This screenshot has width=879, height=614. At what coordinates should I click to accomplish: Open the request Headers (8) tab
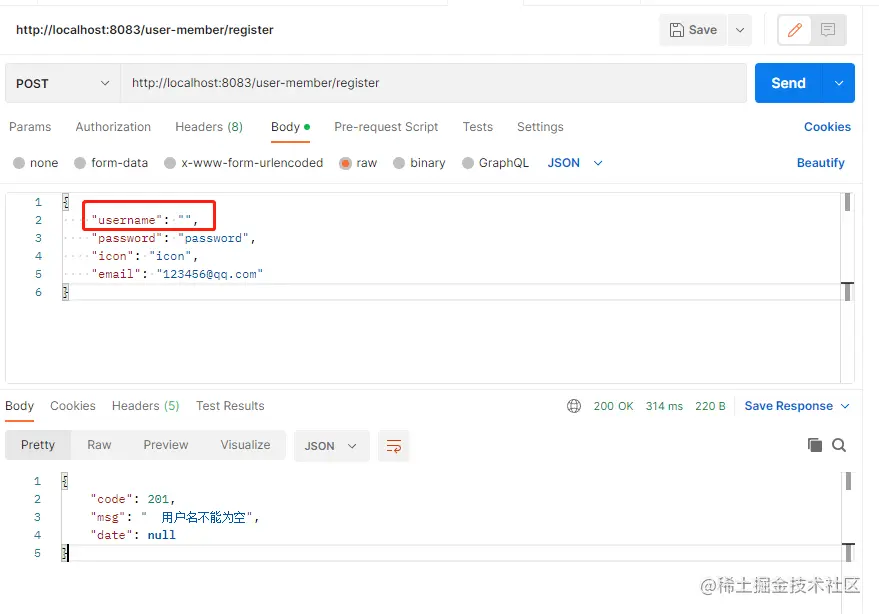pos(209,127)
